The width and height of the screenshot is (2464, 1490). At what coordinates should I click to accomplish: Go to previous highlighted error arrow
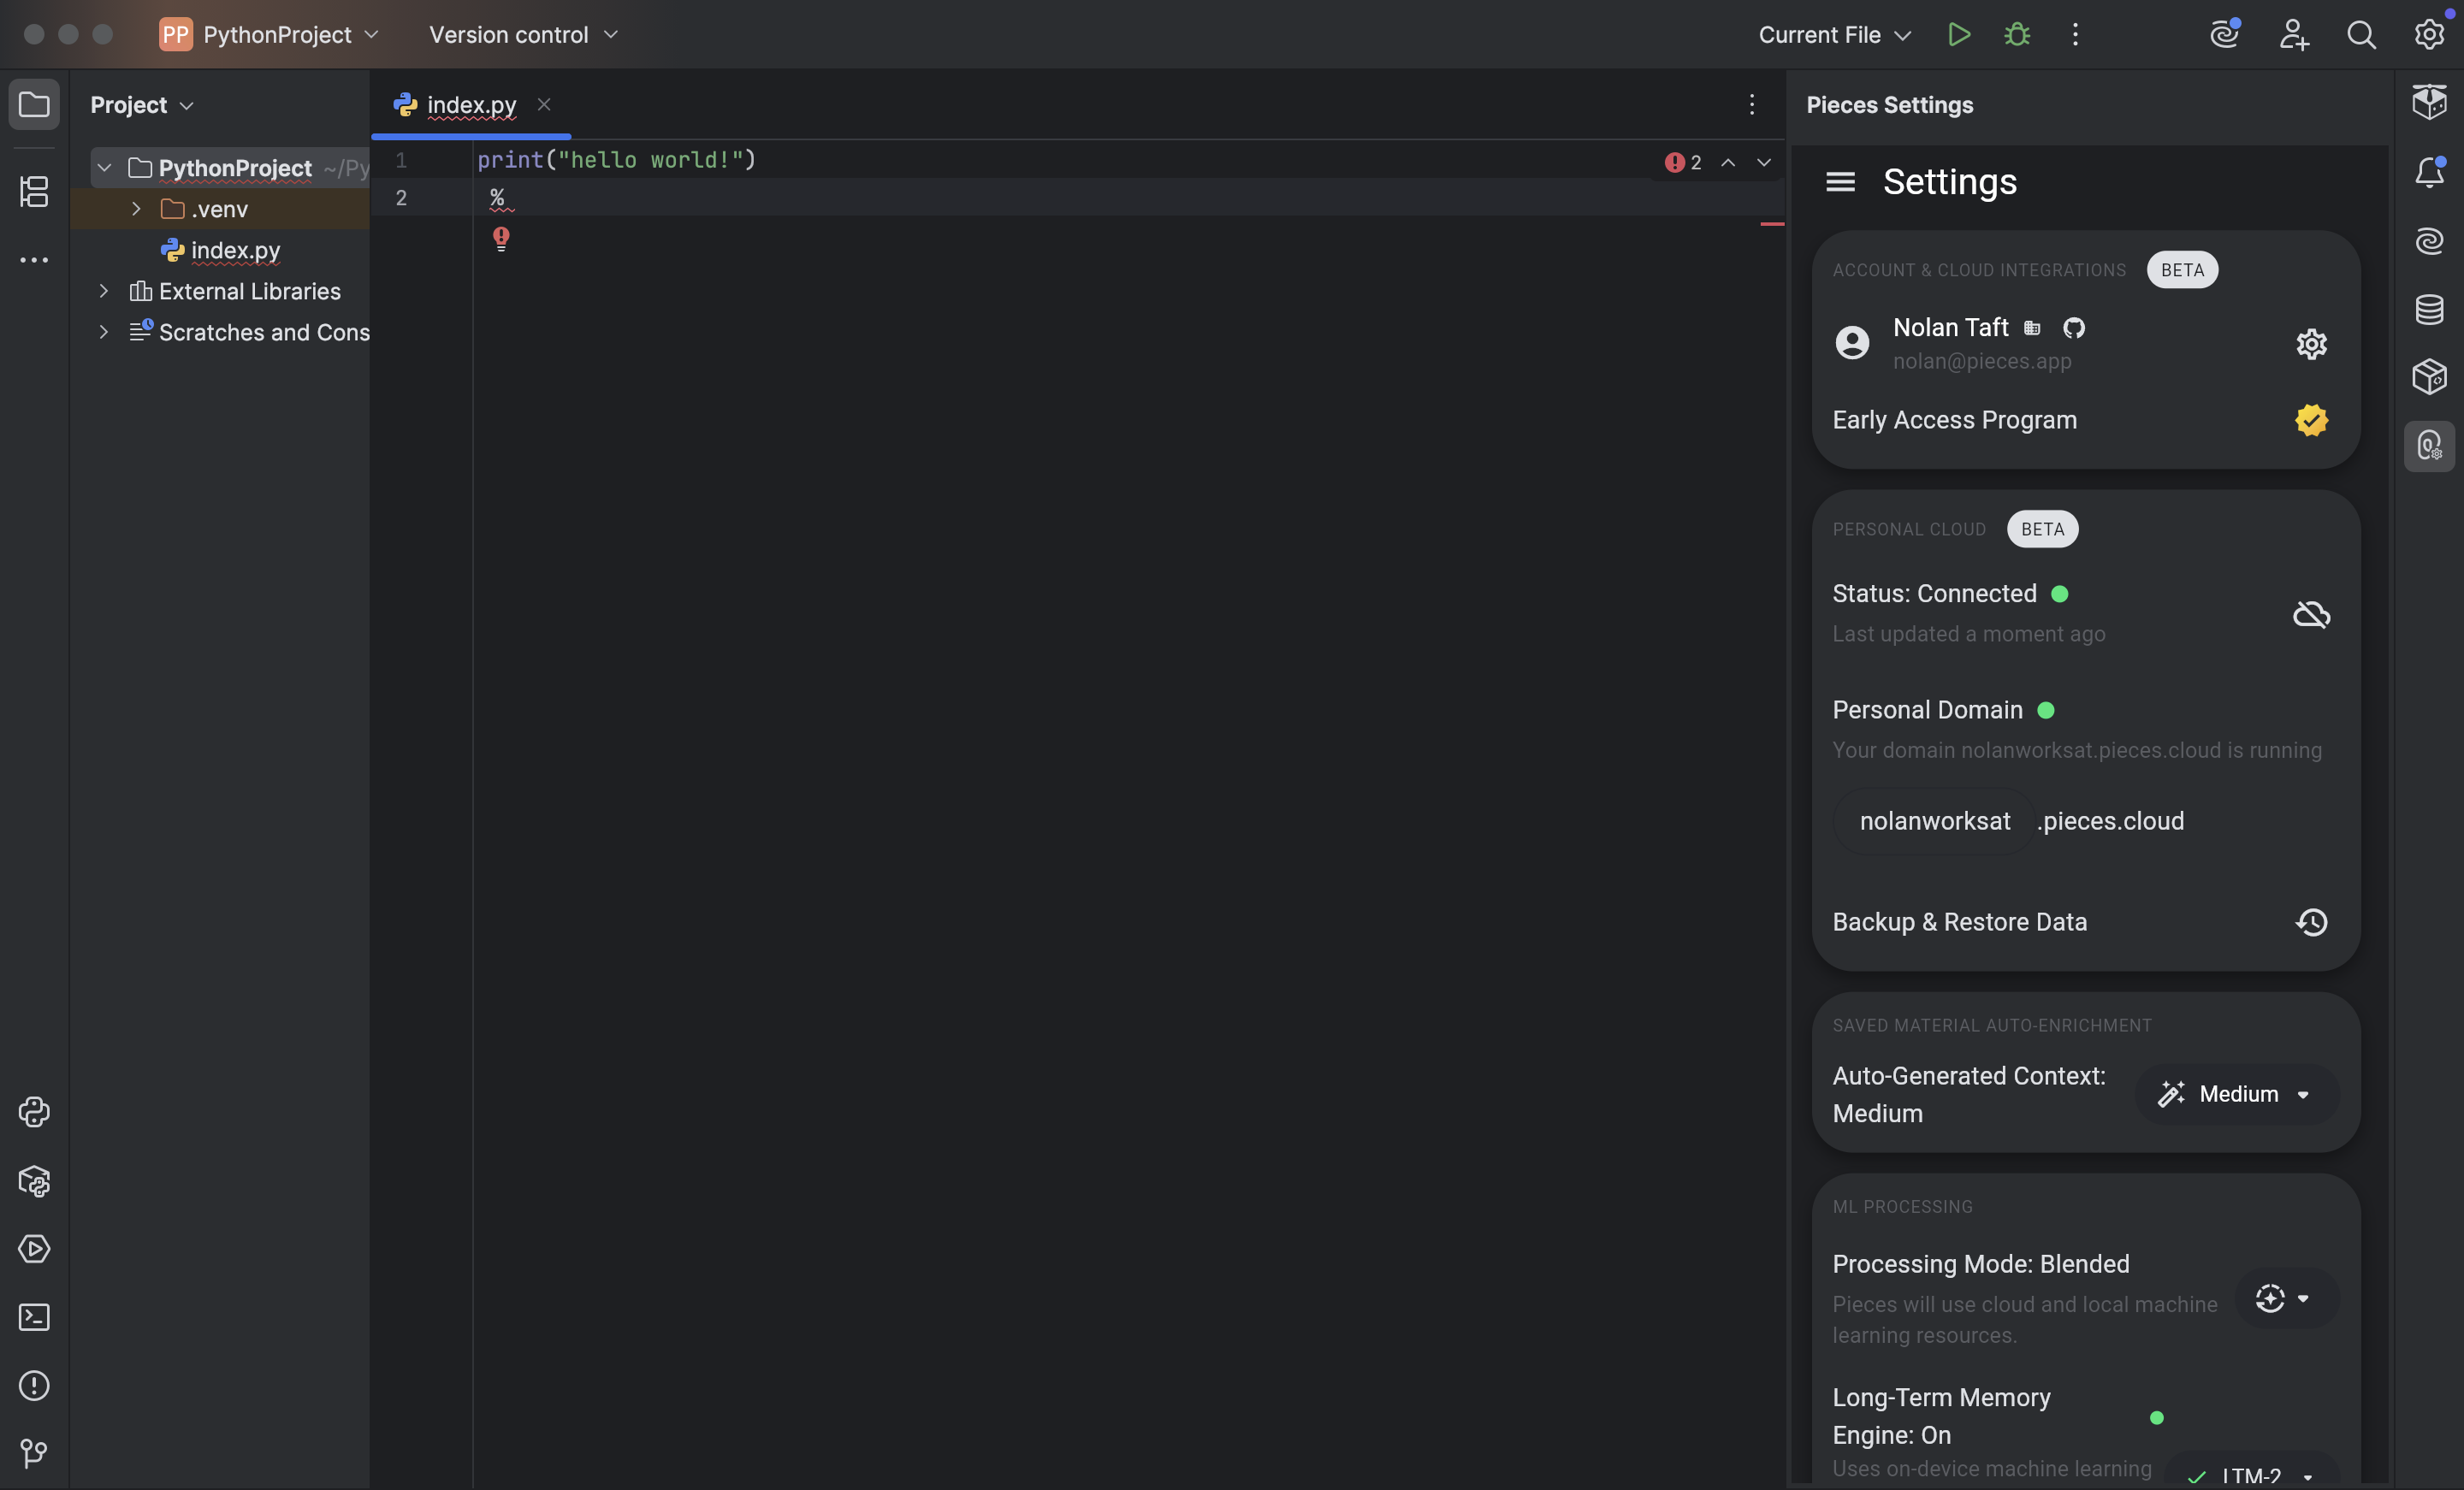(1728, 162)
